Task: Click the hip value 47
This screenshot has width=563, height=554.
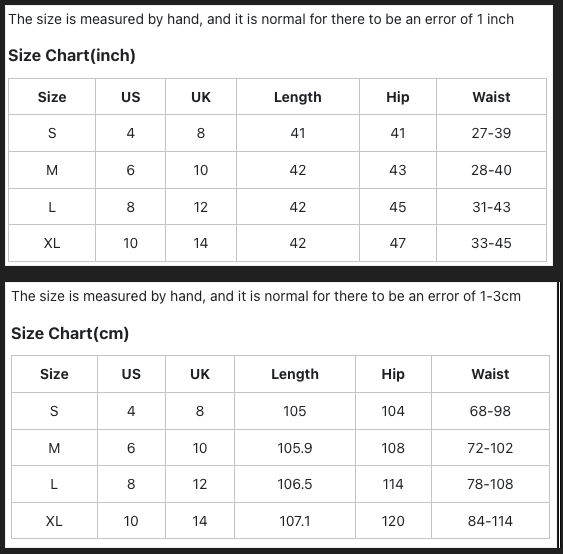Action: pyautogui.click(x=398, y=243)
